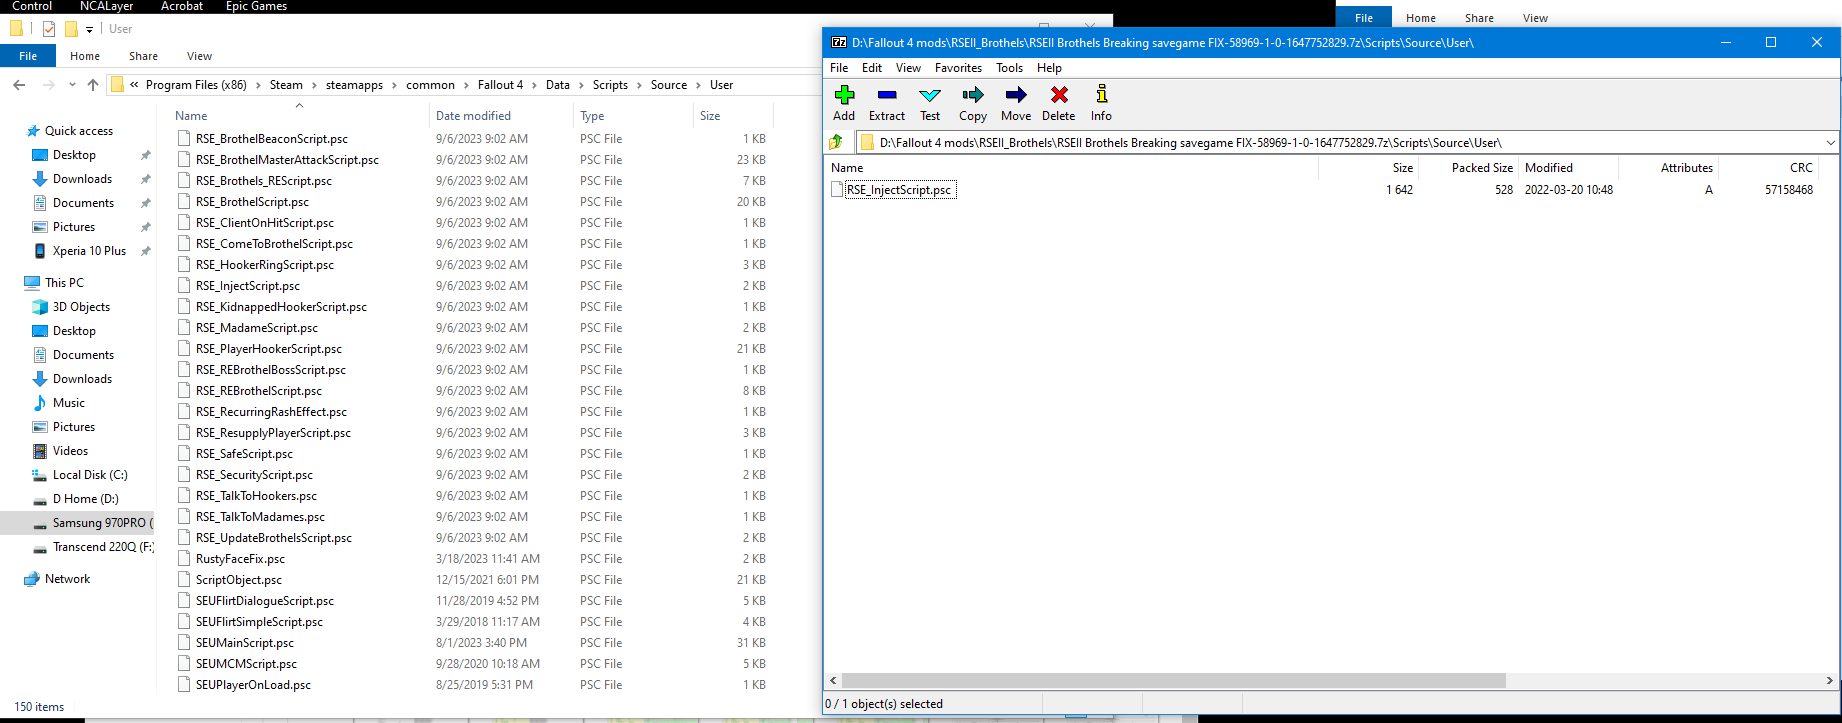The height and width of the screenshot is (723, 1842).
Task: Sort files by Date modified column
Action: coord(473,116)
